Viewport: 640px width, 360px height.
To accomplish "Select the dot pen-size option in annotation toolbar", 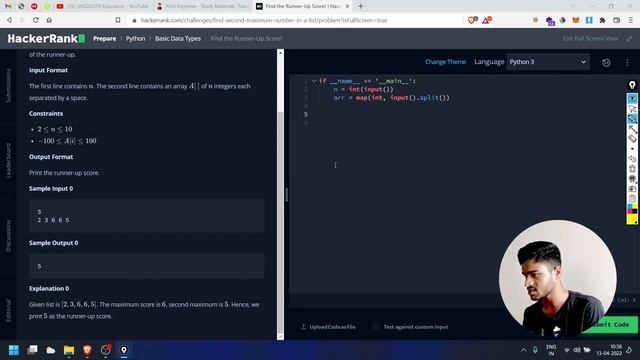I will pos(632,149).
